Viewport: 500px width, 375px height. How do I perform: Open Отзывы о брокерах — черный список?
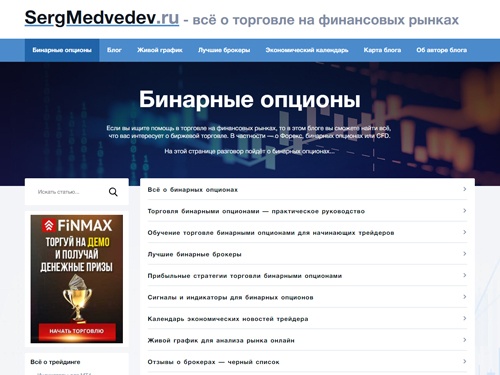point(213,362)
